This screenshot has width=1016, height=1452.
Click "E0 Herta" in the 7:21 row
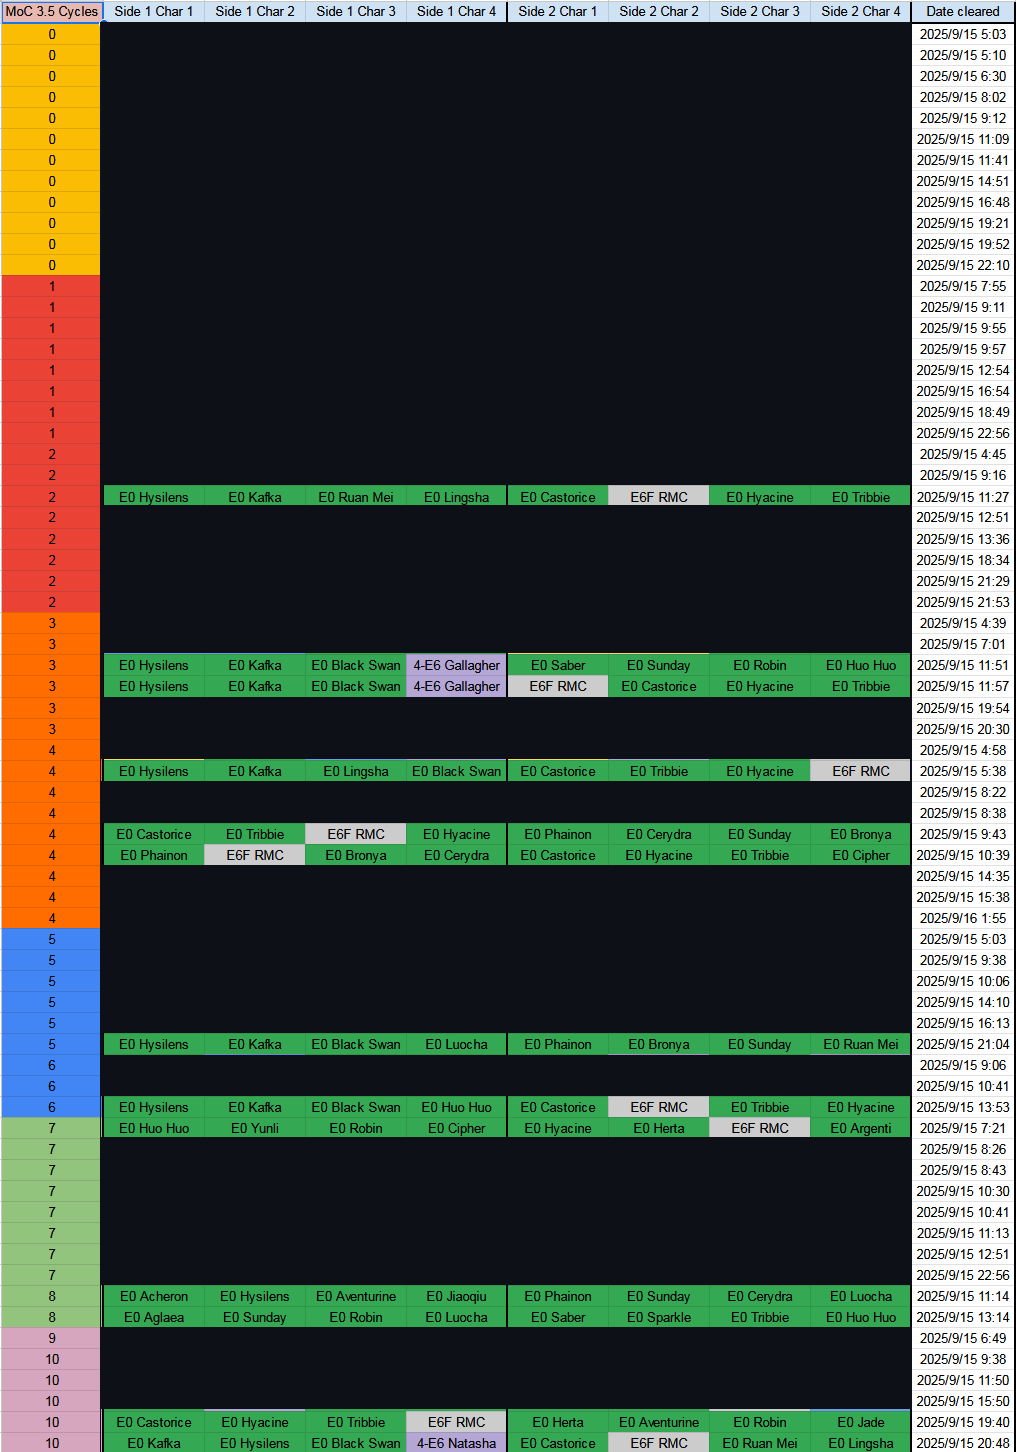[659, 1128]
